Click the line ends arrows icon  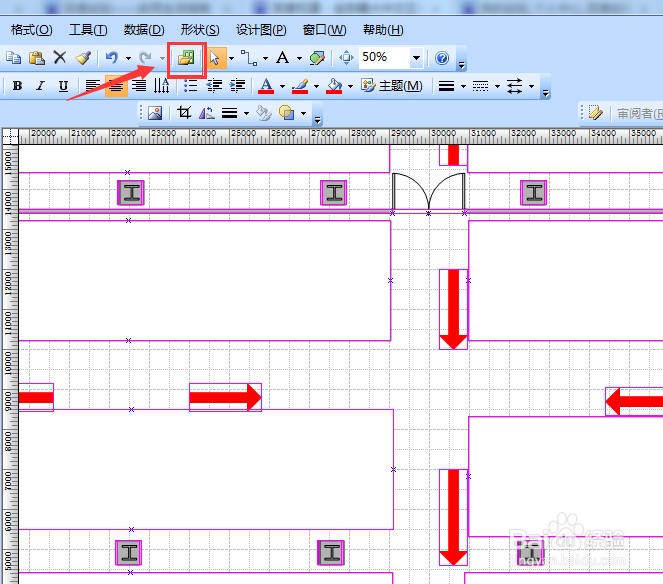(515, 86)
